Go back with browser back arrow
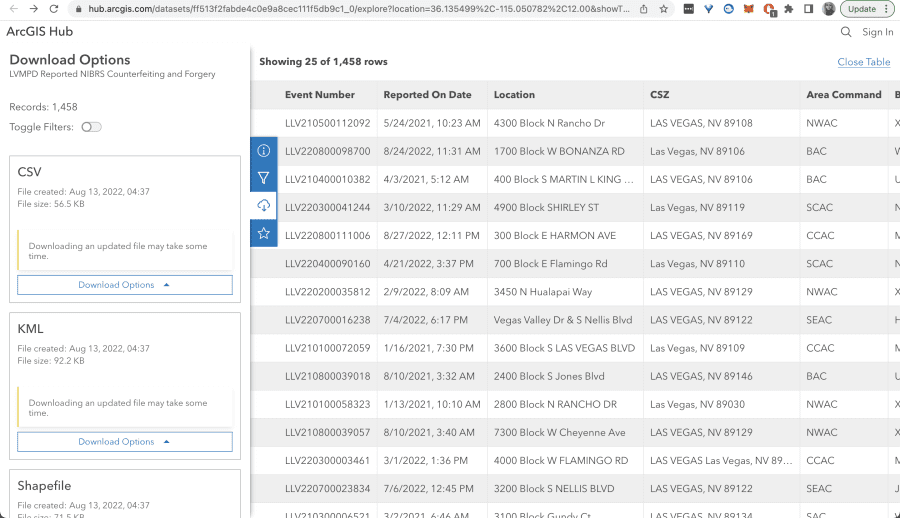This screenshot has width=900, height=518. (14, 9)
